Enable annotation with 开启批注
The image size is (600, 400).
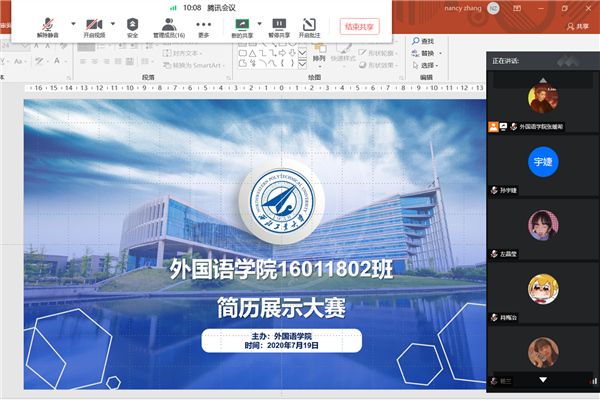coord(310,26)
